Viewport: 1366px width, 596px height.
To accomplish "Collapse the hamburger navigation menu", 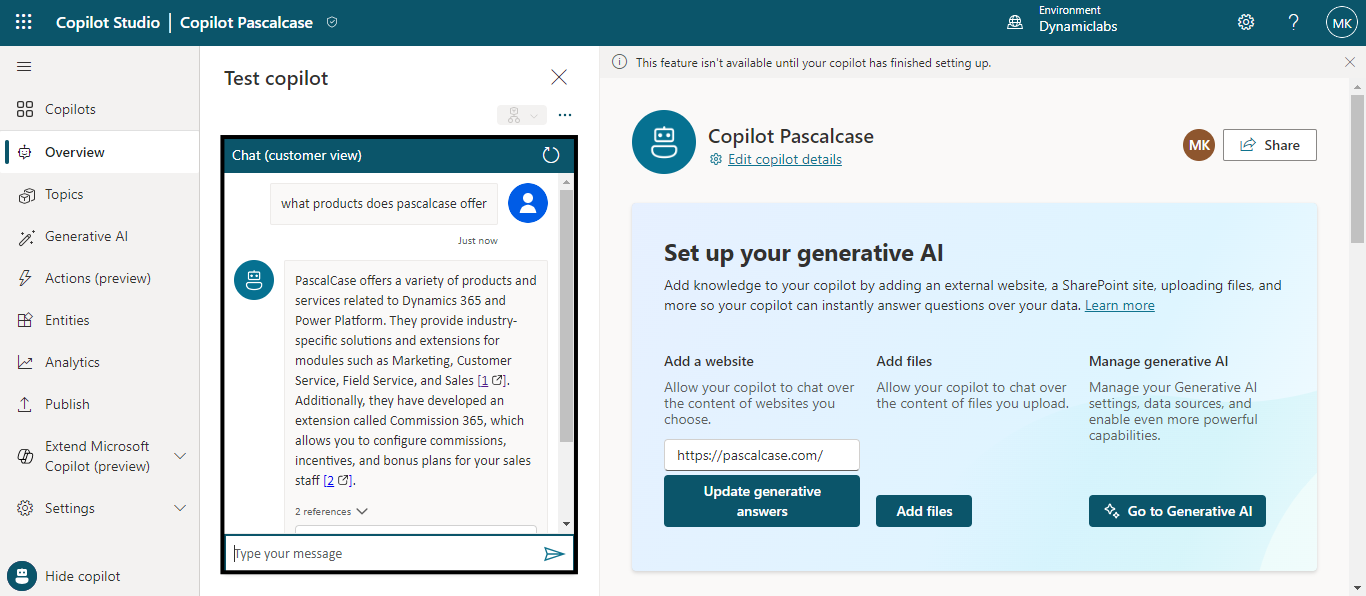I will click(x=24, y=67).
